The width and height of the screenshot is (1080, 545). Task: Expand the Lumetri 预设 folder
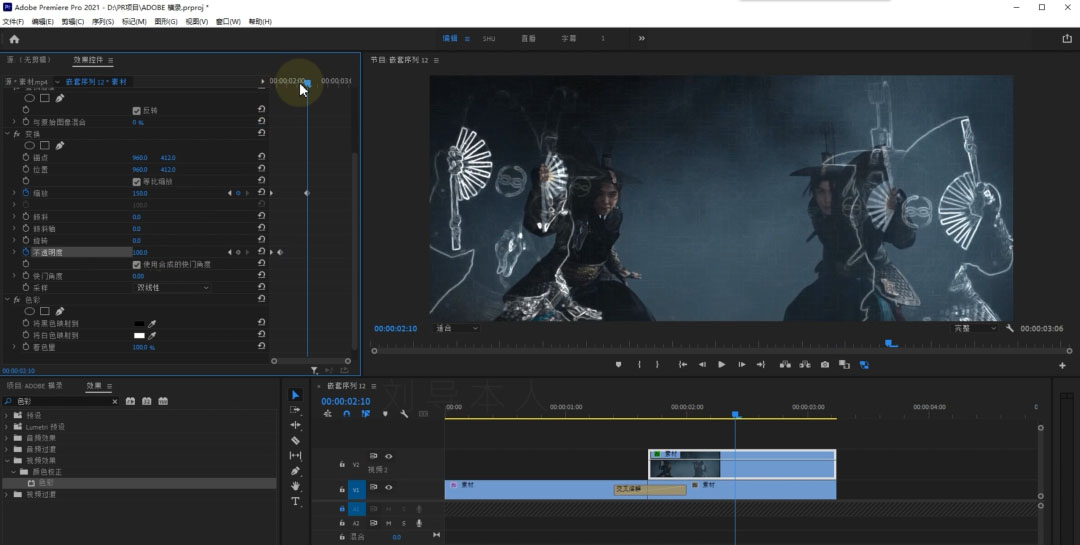(x=7, y=426)
